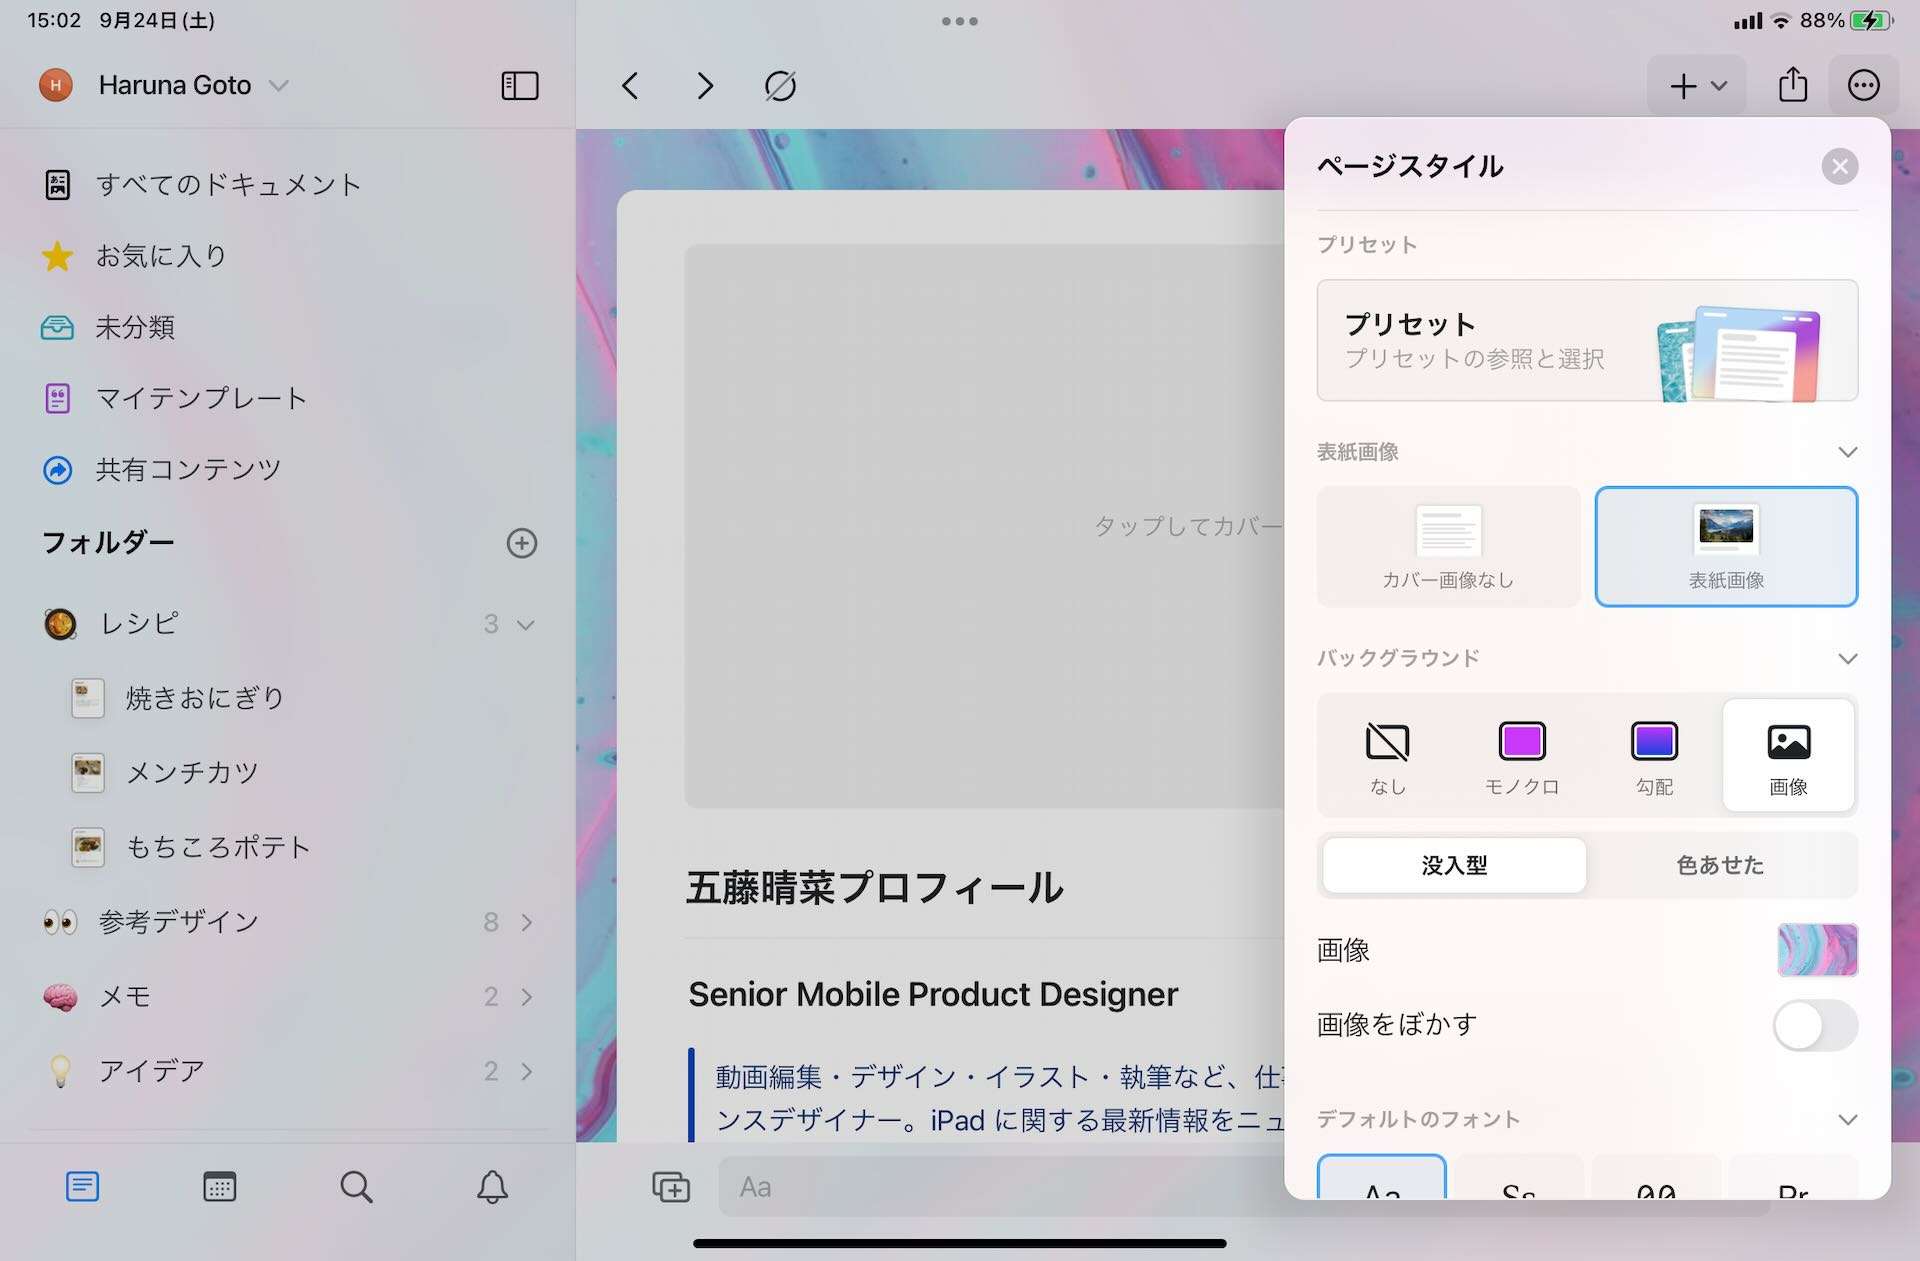This screenshot has width=1920, height=1261.
Task: Open the three-dot more options button
Action: [1863, 86]
